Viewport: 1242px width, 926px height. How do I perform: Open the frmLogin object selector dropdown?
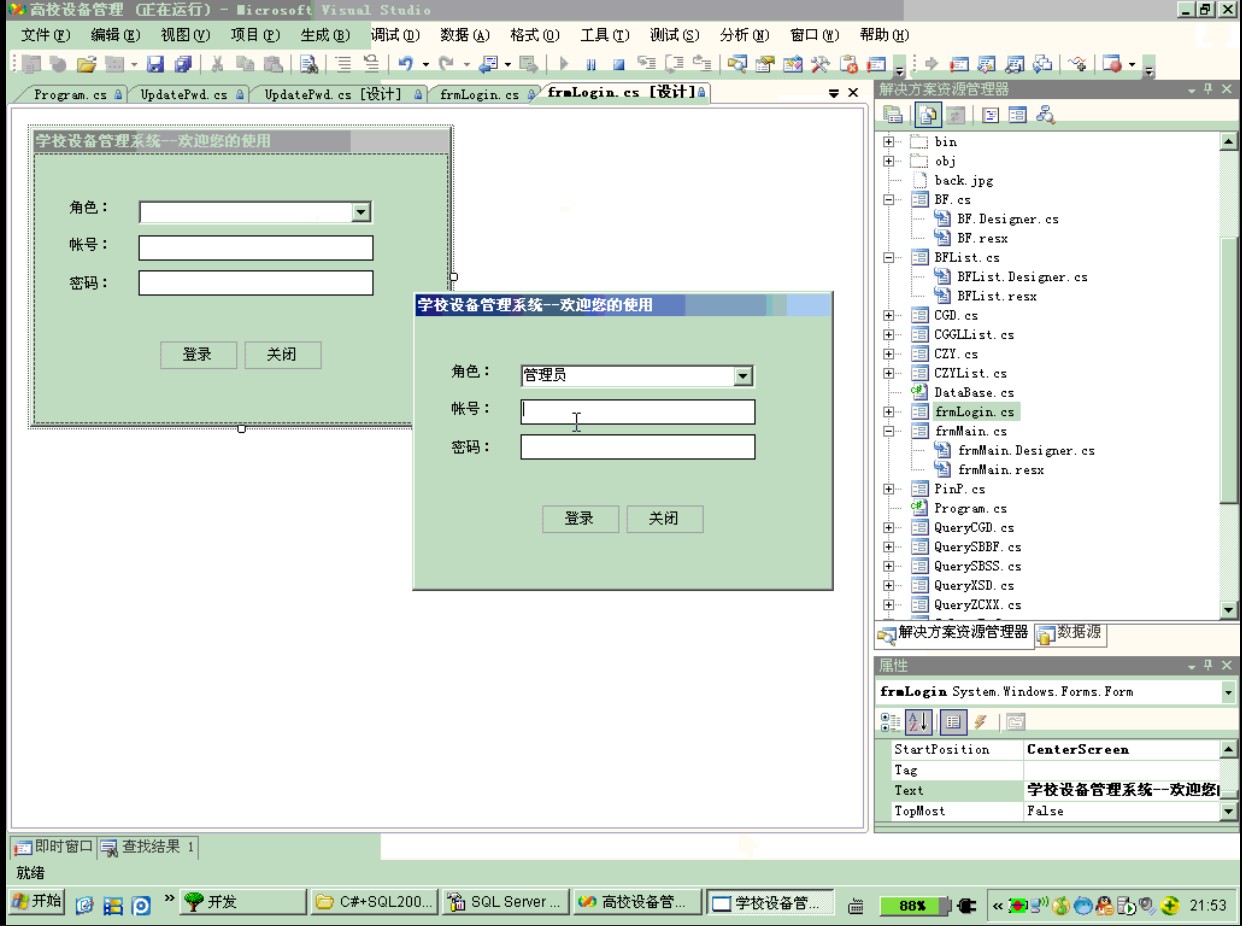(x=1229, y=692)
